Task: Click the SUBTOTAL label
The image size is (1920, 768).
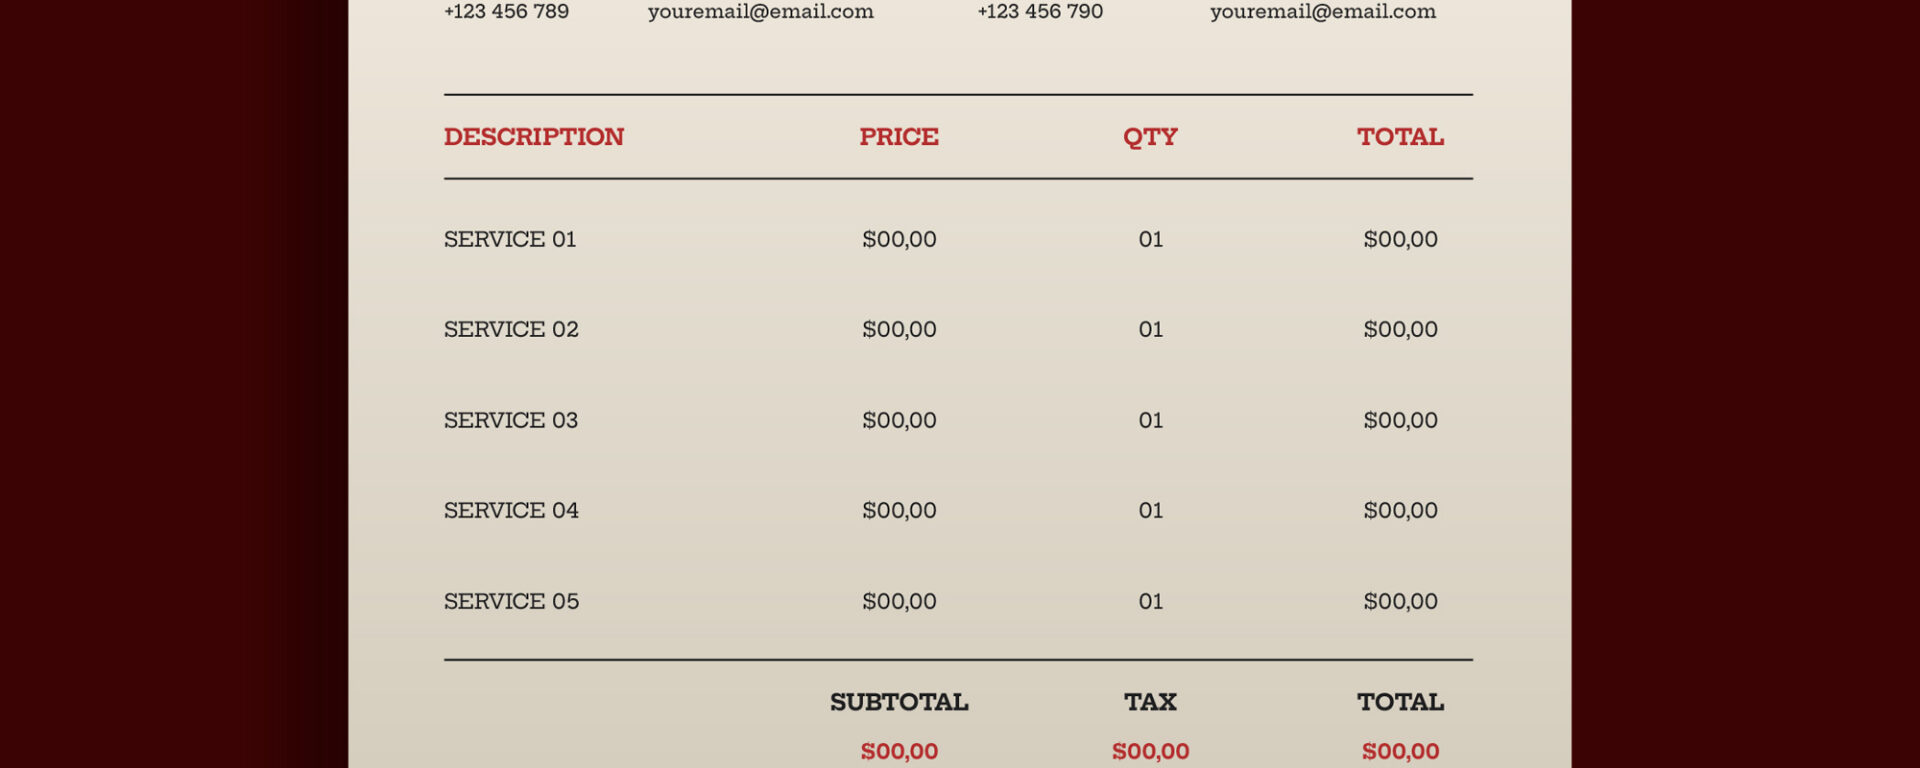Action: pyautogui.click(x=899, y=703)
